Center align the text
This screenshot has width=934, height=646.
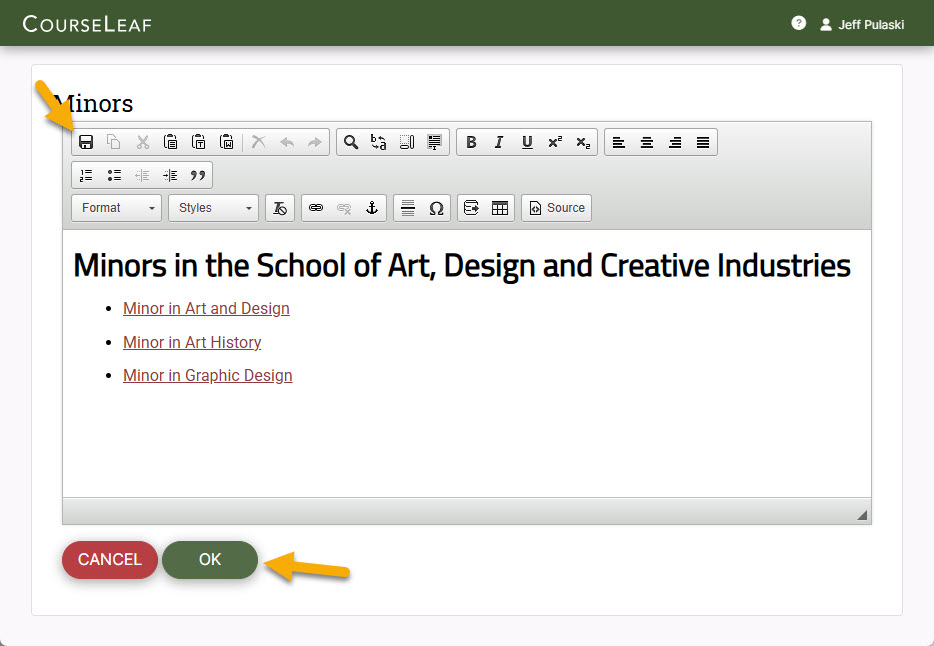(x=647, y=142)
